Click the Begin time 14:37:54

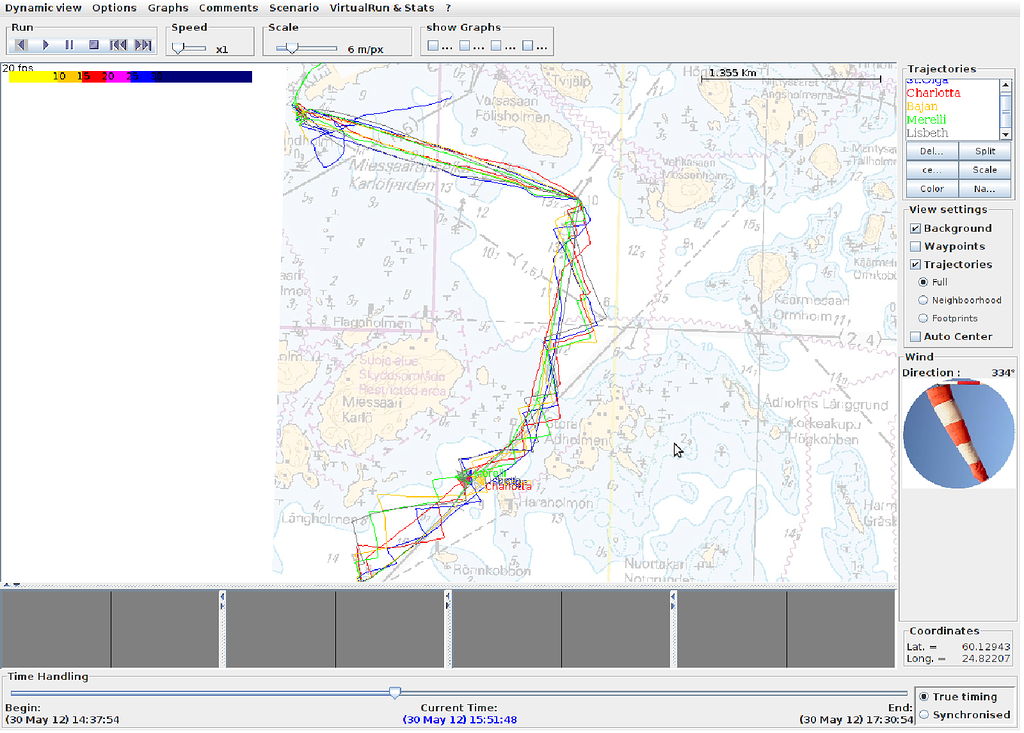coord(62,719)
